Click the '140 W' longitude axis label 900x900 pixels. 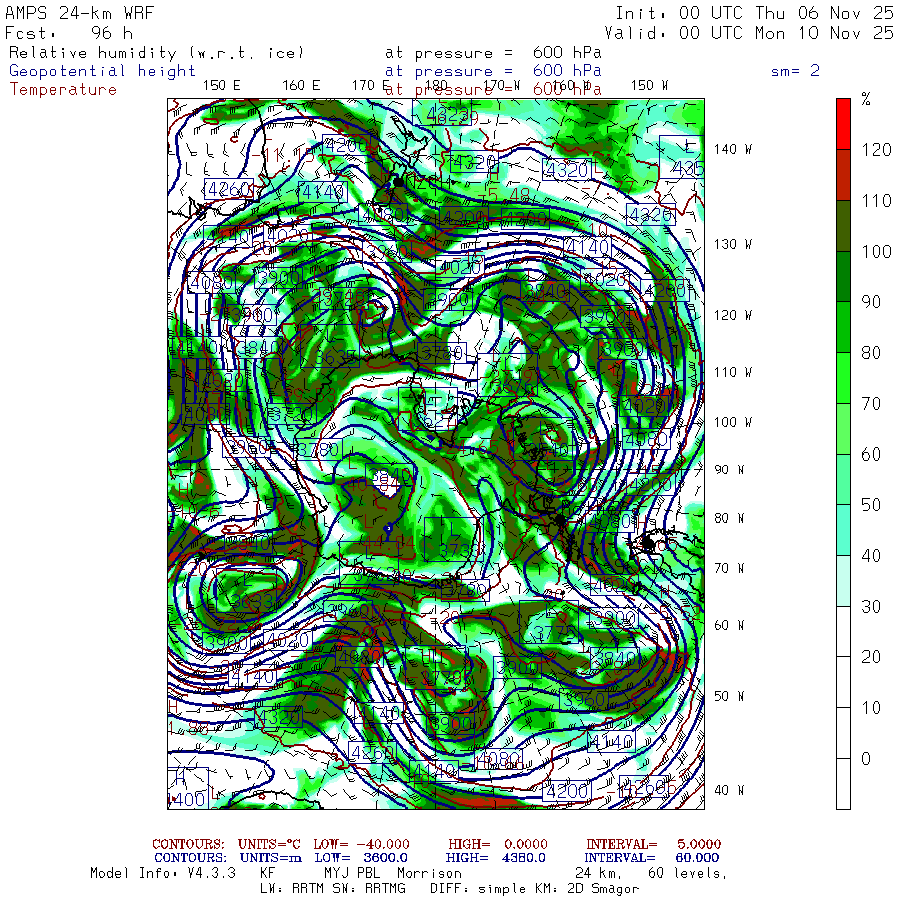[x=732, y=149]
